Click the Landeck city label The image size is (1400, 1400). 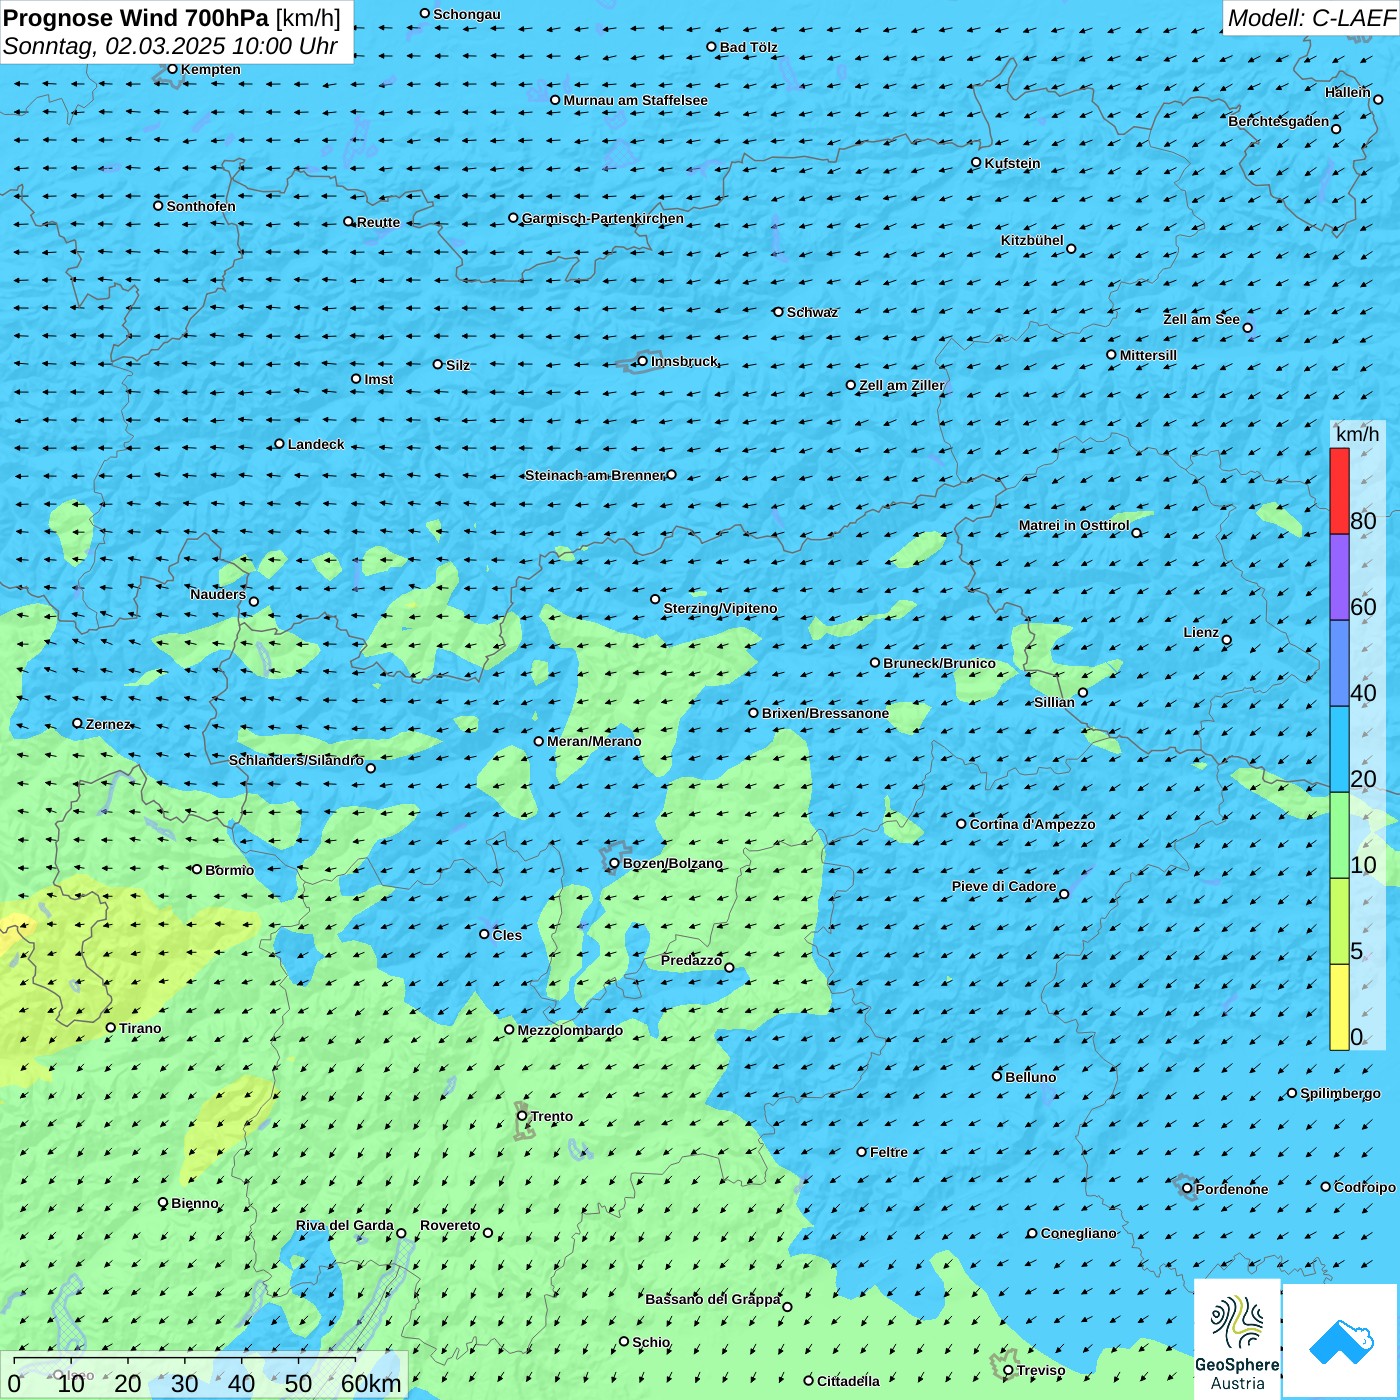coord(316,444)
